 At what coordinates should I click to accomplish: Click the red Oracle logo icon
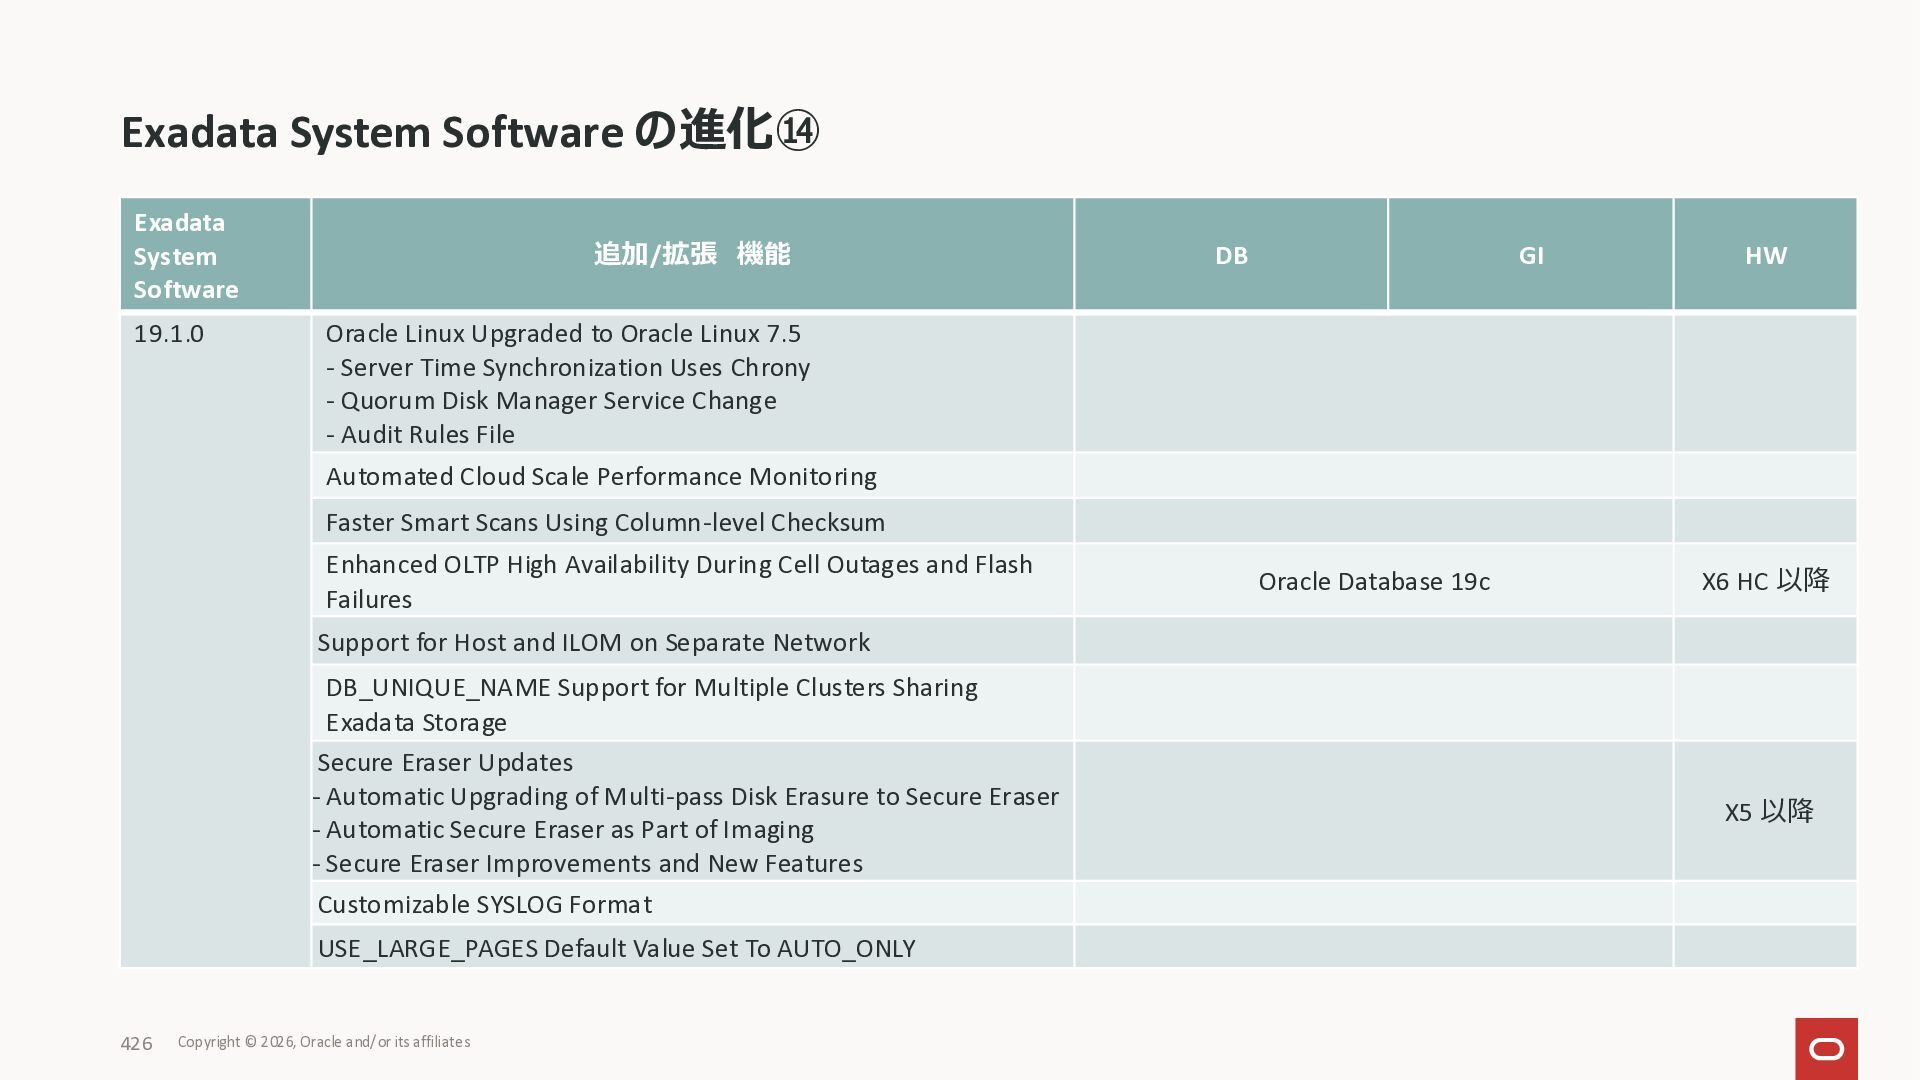click(1826, 1048)
